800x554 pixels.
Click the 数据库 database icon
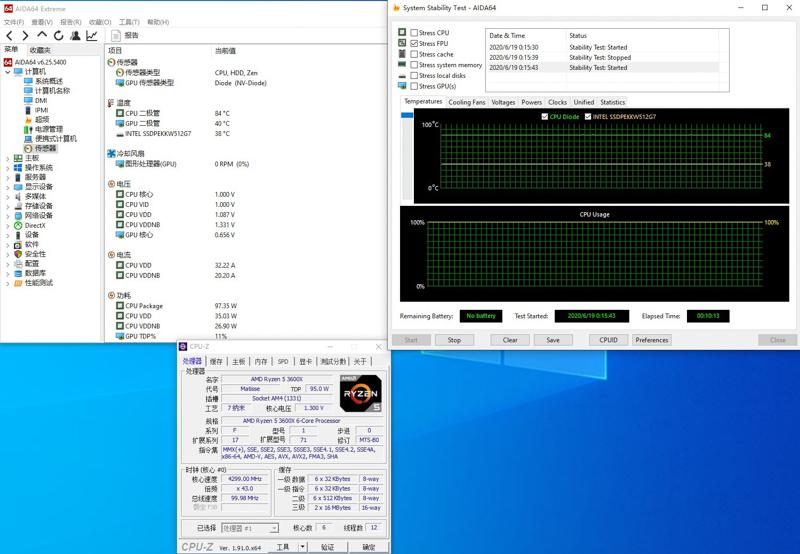(18, 273)
